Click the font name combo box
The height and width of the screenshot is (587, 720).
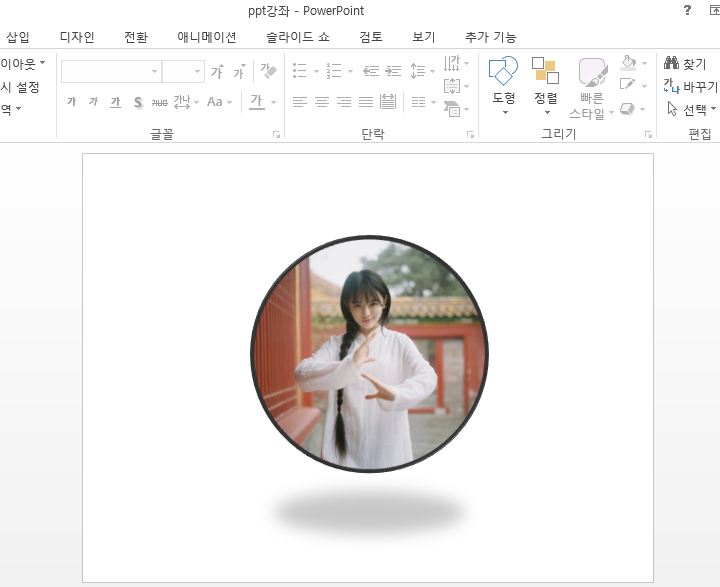[x=111, y=72]
